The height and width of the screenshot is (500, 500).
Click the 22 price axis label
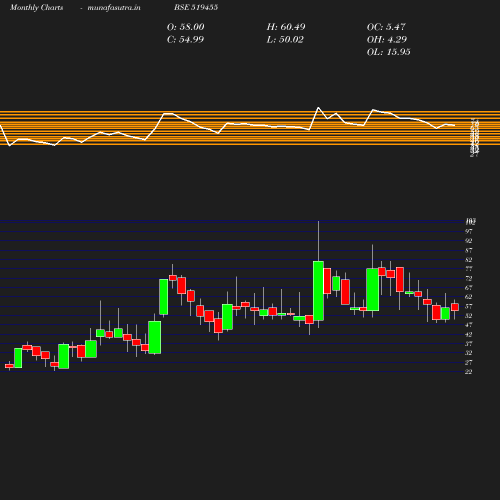(469, 372)
